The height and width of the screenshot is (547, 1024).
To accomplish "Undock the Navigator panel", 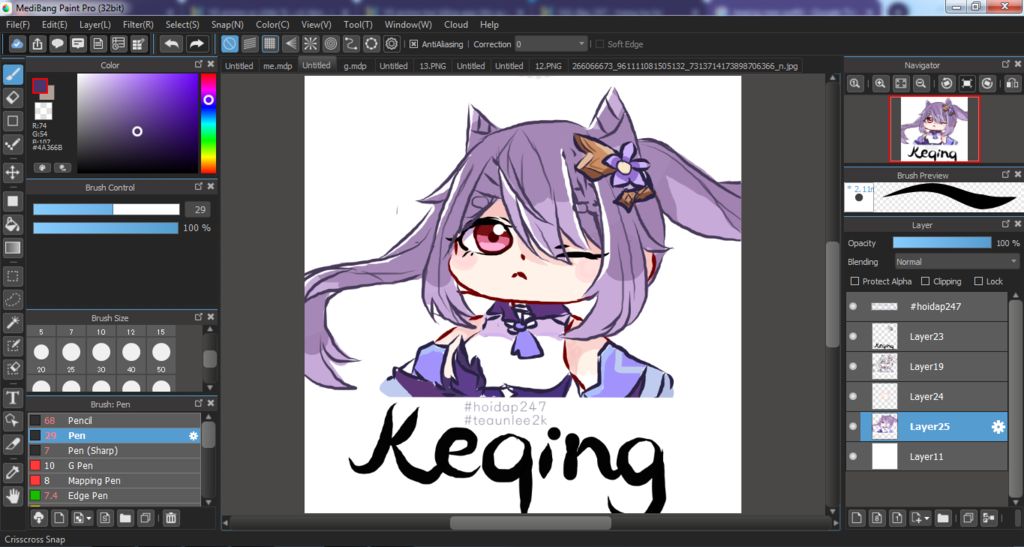I will point(1006,65).
